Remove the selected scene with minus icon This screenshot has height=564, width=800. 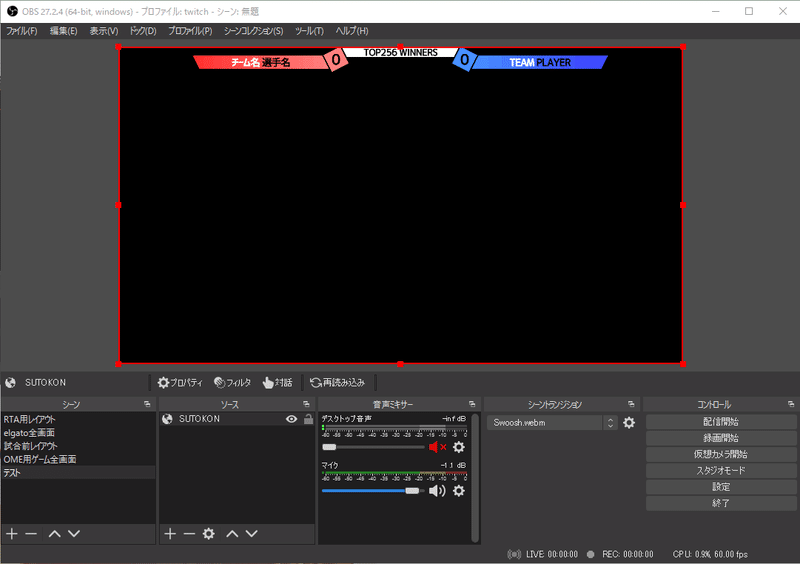coord(31,533)
